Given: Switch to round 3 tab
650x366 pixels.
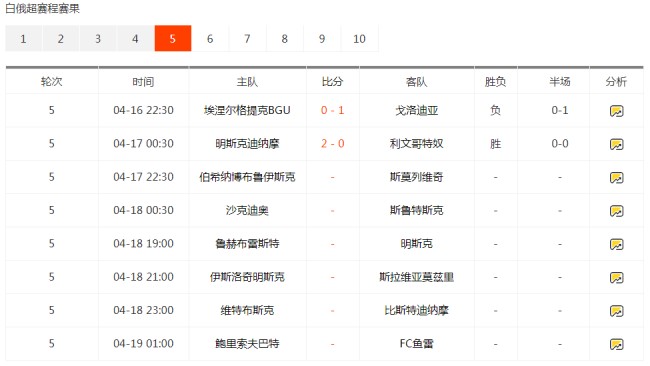Looking at the screenshot, I should (98, 39).
